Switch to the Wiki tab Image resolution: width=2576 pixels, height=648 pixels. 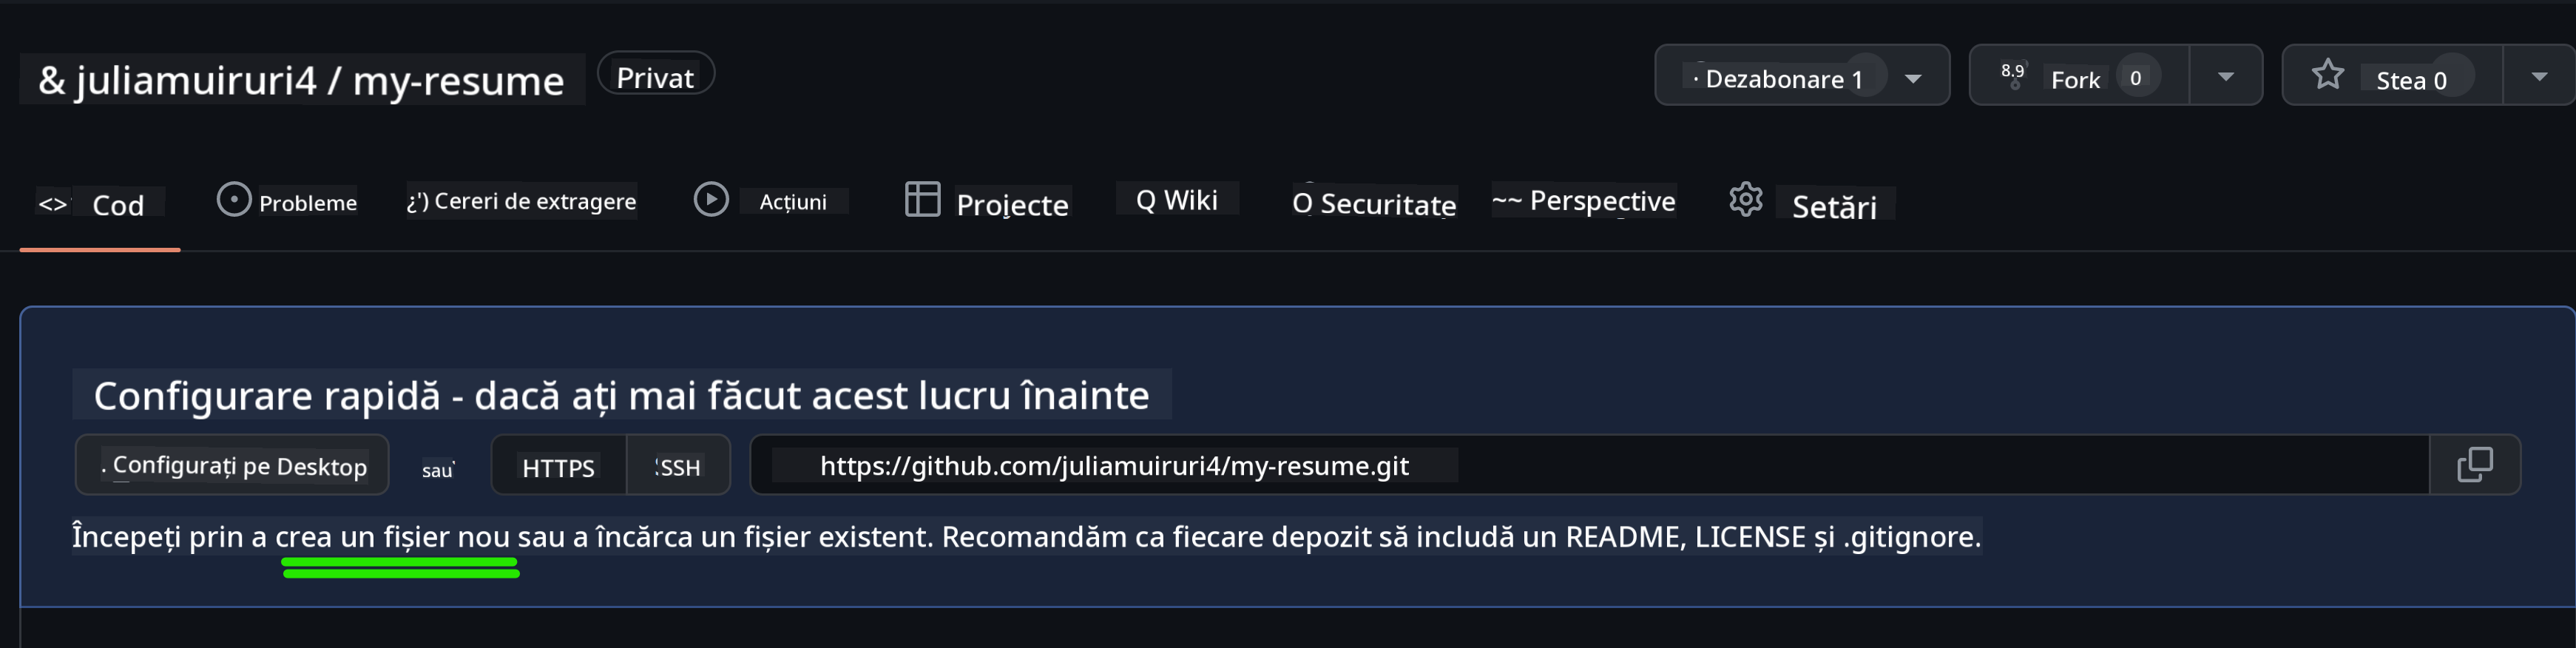[x=1176, y=198]
